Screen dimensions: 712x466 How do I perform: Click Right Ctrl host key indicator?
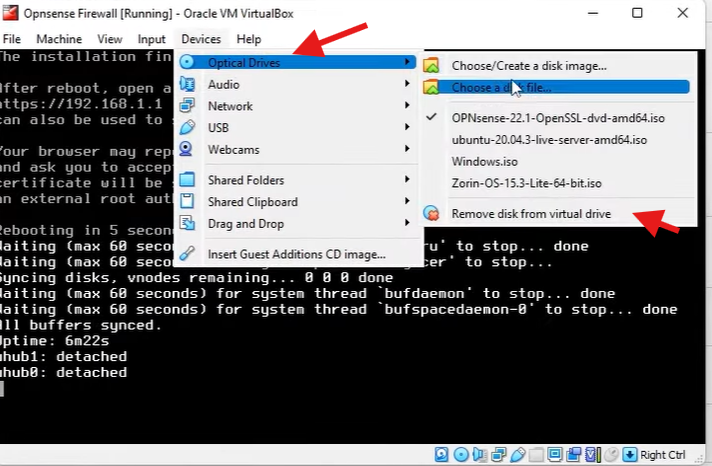click(662, 455)
